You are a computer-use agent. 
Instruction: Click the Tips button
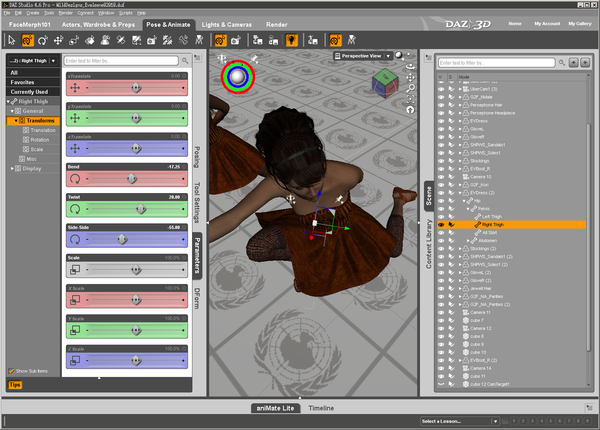pyautogui.click(x=15, y=384)
